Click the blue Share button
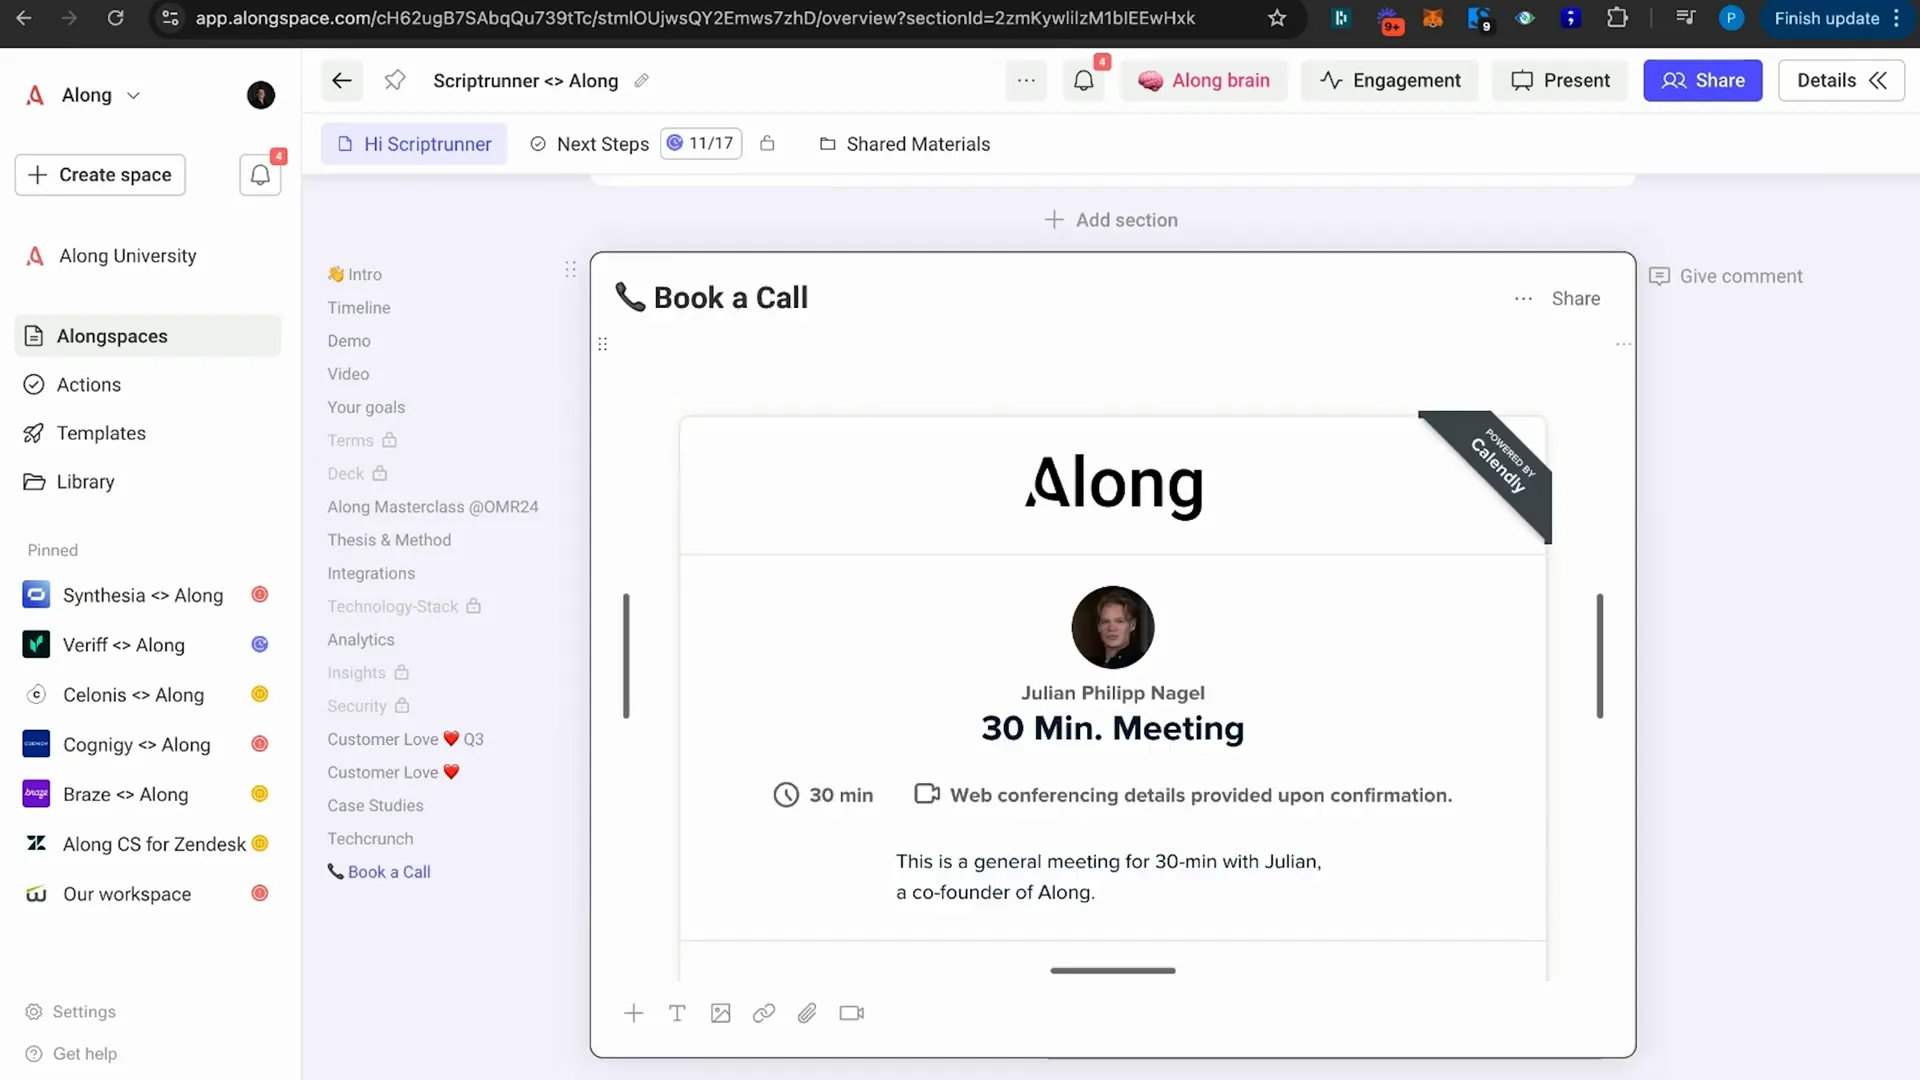Screen dimensions: 1920x1080 (1703, 81)
